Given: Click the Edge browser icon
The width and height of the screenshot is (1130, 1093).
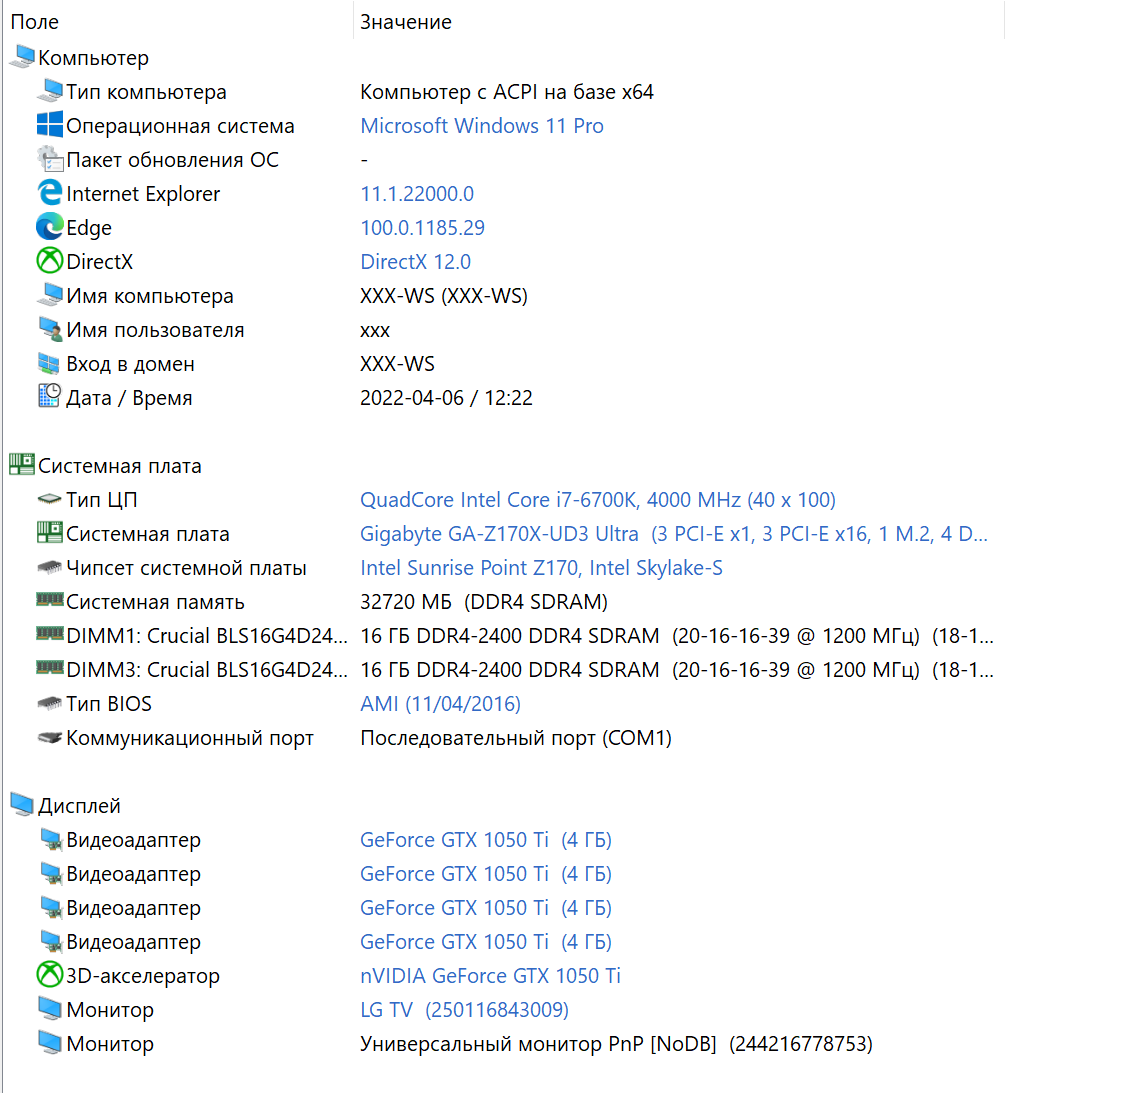Looking at the screenshot, I should [50, 227].
